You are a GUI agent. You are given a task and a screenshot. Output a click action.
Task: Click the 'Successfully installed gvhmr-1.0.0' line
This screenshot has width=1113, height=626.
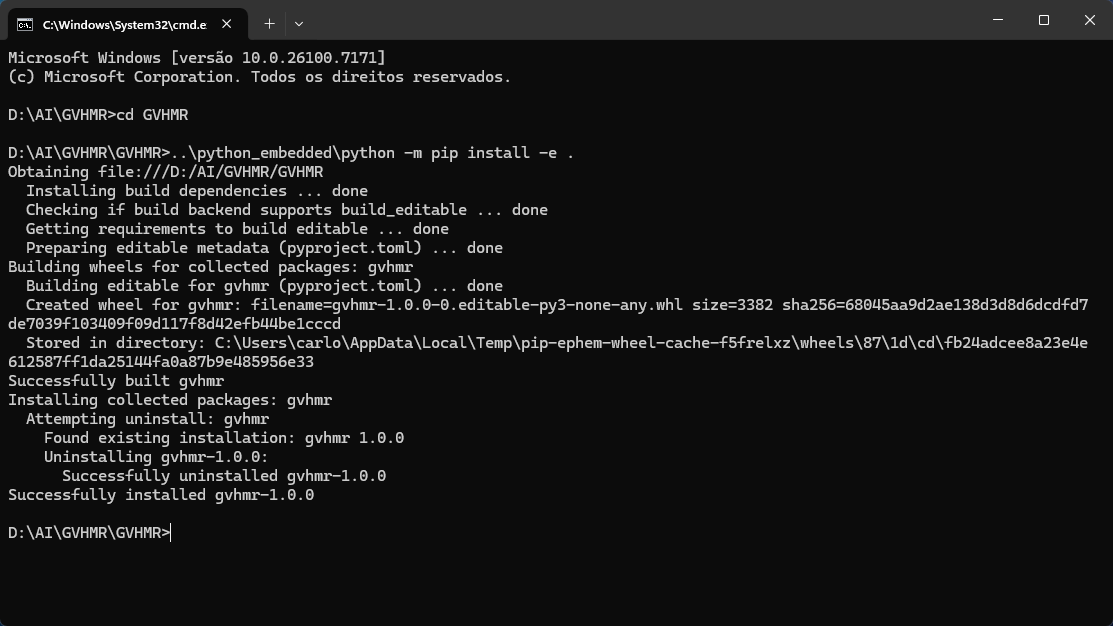[161, 495]
